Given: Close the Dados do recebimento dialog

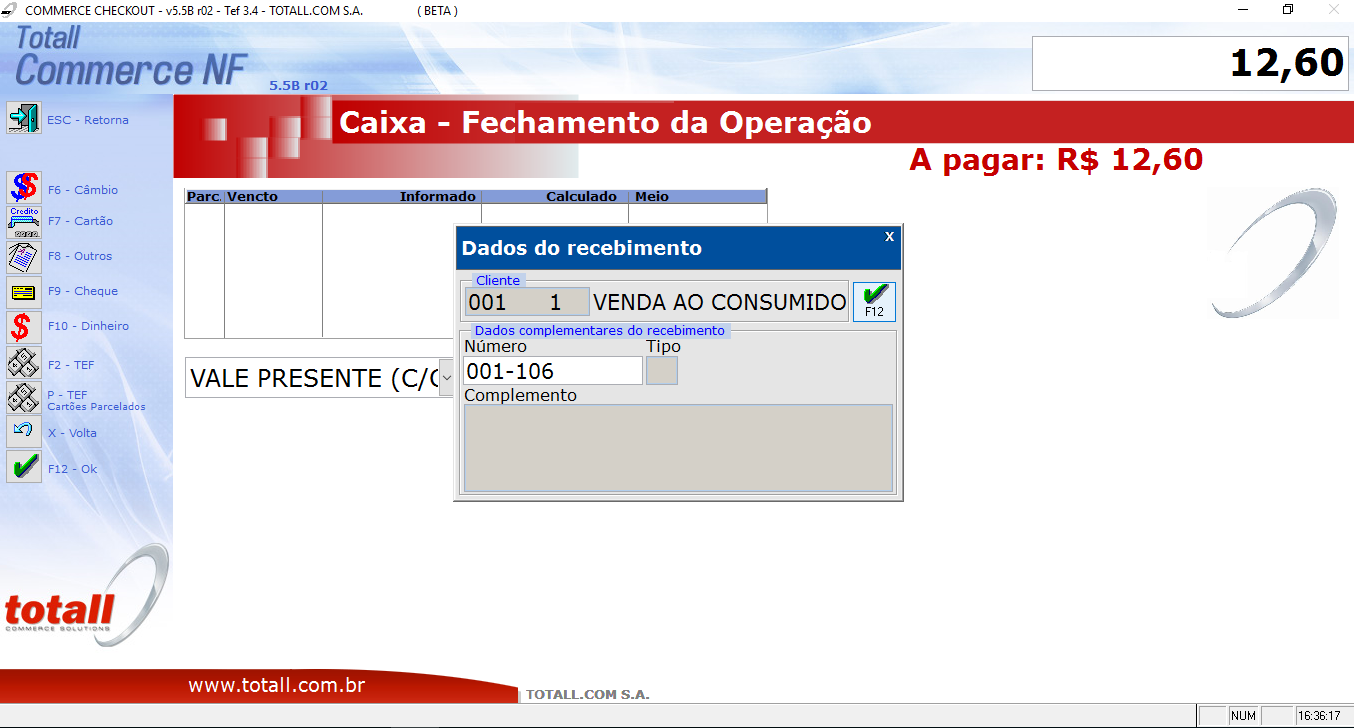Looking at the screenshot, I should click(889, 236).
